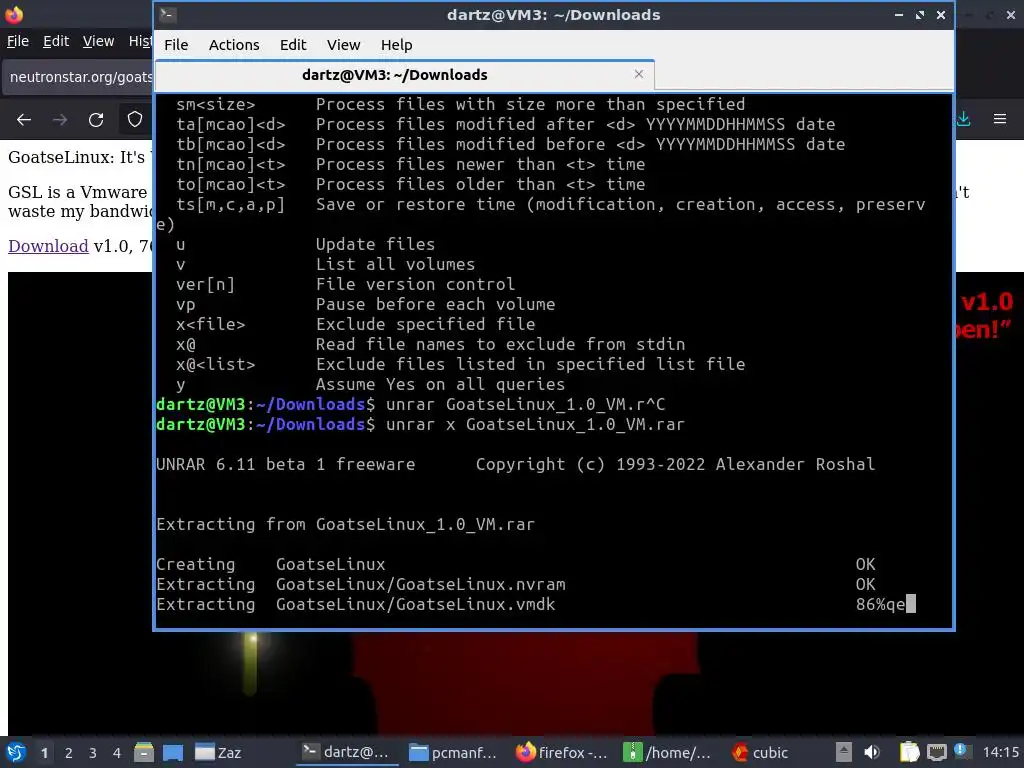Open the clipboard tray icon
1024x768 pixels.
[x=909, y=752]
